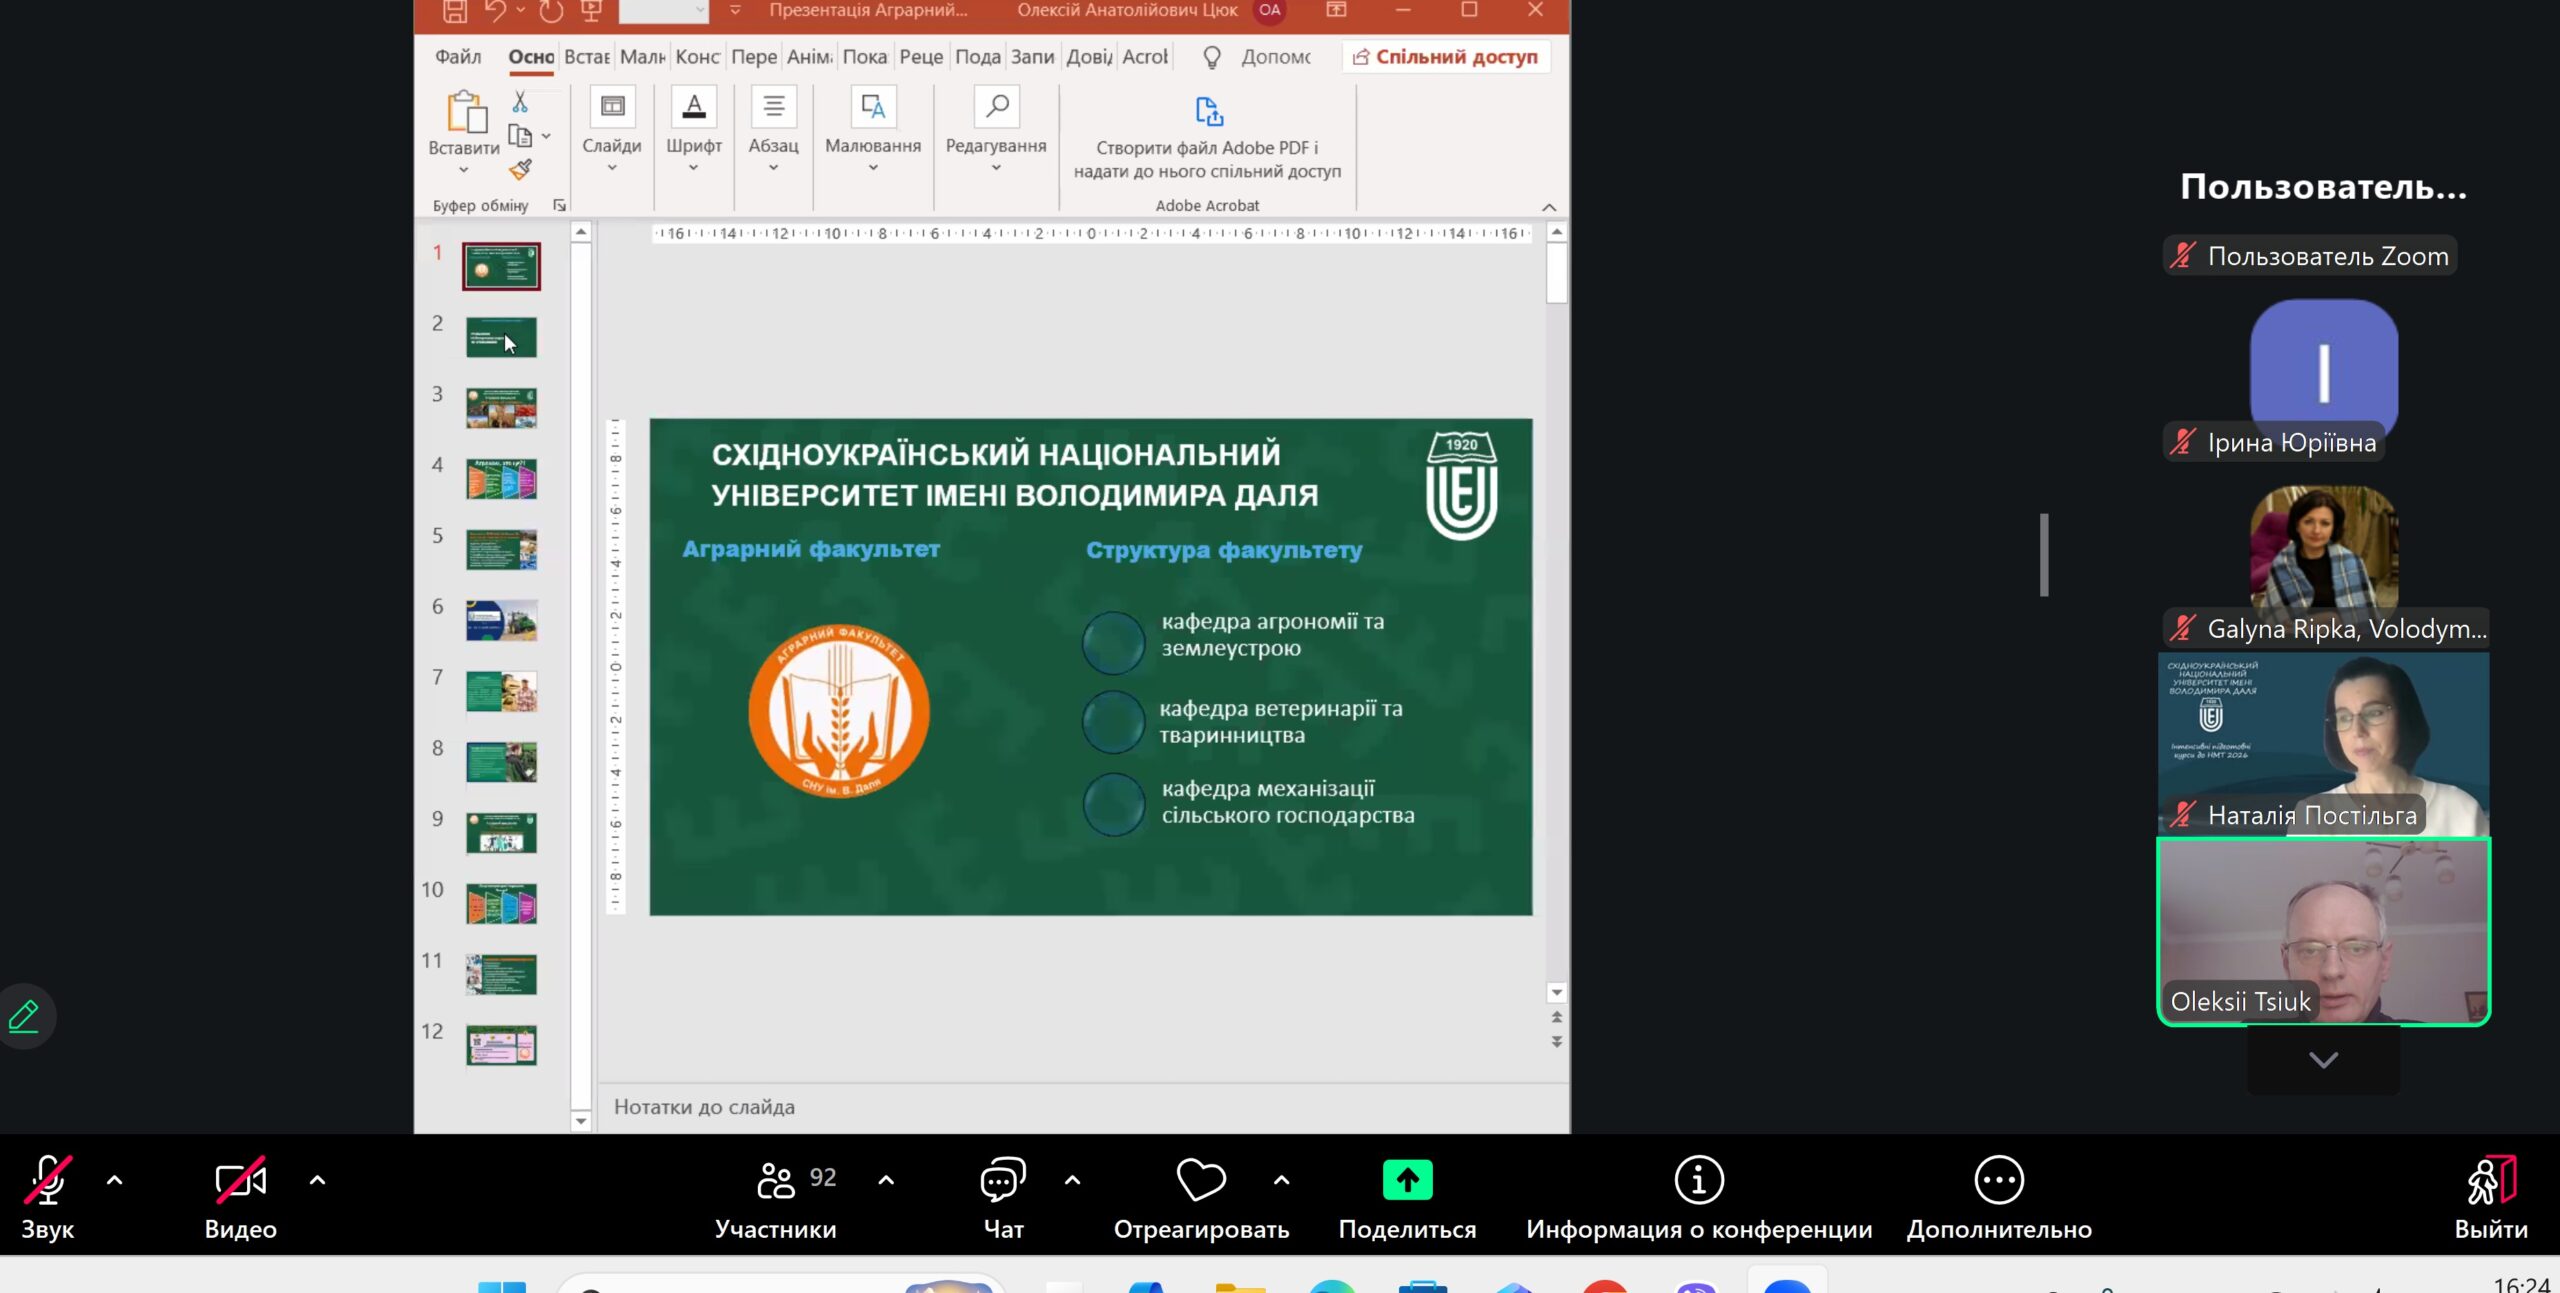The width and height of the screenshot is (2560, 1293).
Task: Unmute microphone with Звук button
Action: coord(48,1181)
